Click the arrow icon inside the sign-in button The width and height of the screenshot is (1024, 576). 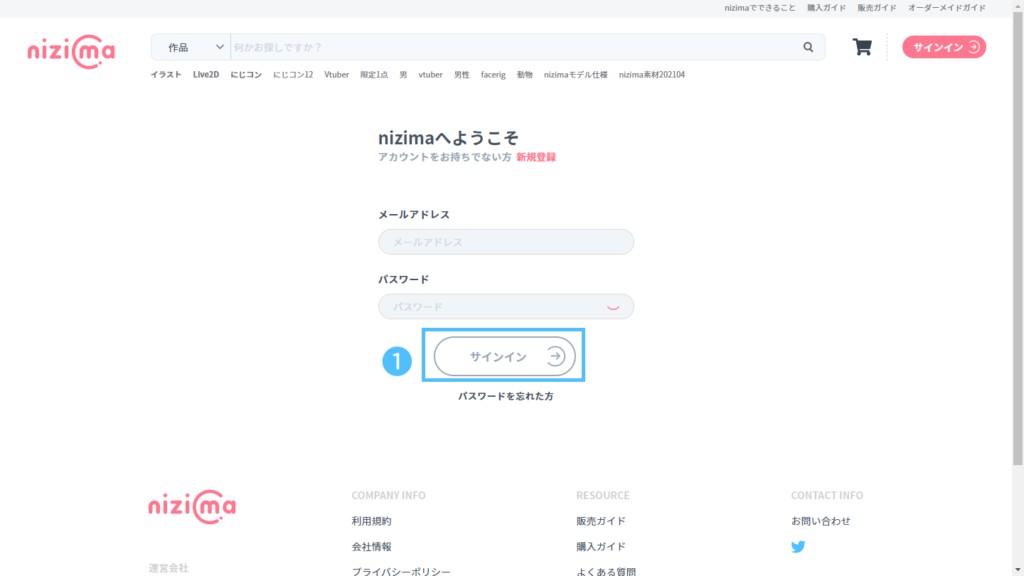(x=556, y=356)
